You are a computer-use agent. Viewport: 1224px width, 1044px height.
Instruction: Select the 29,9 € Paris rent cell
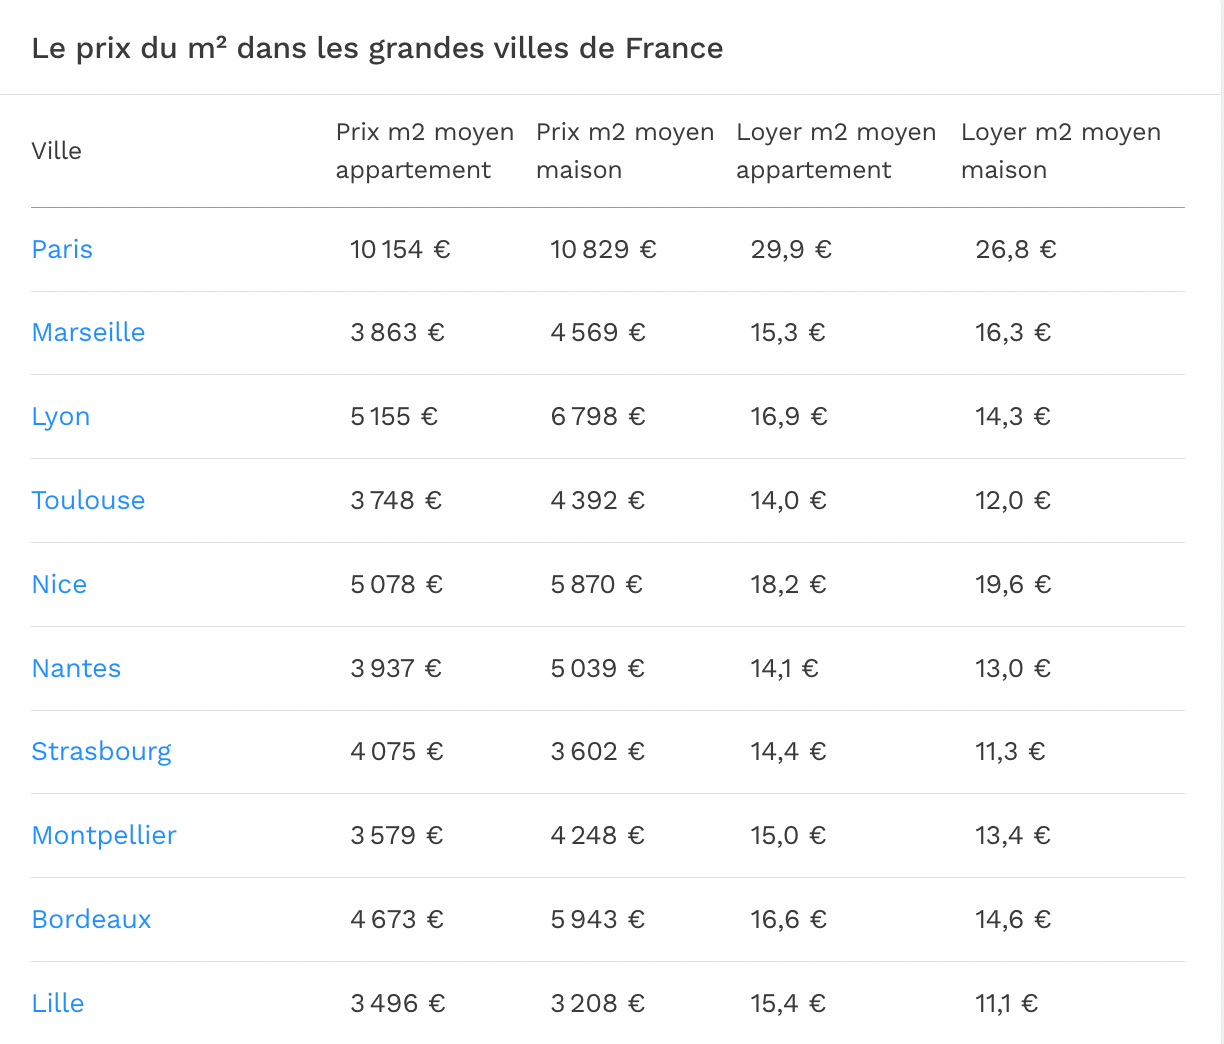[791, 249]
